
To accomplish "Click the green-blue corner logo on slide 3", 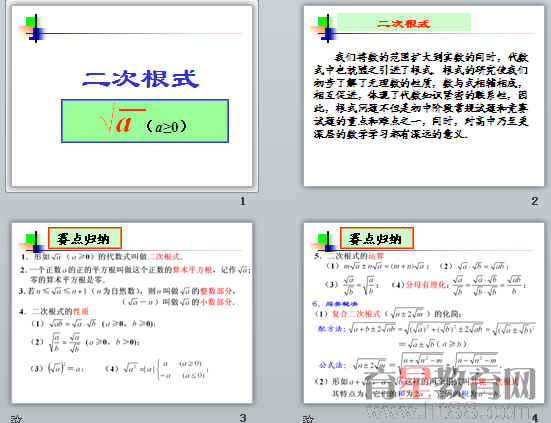I will 33,242.
